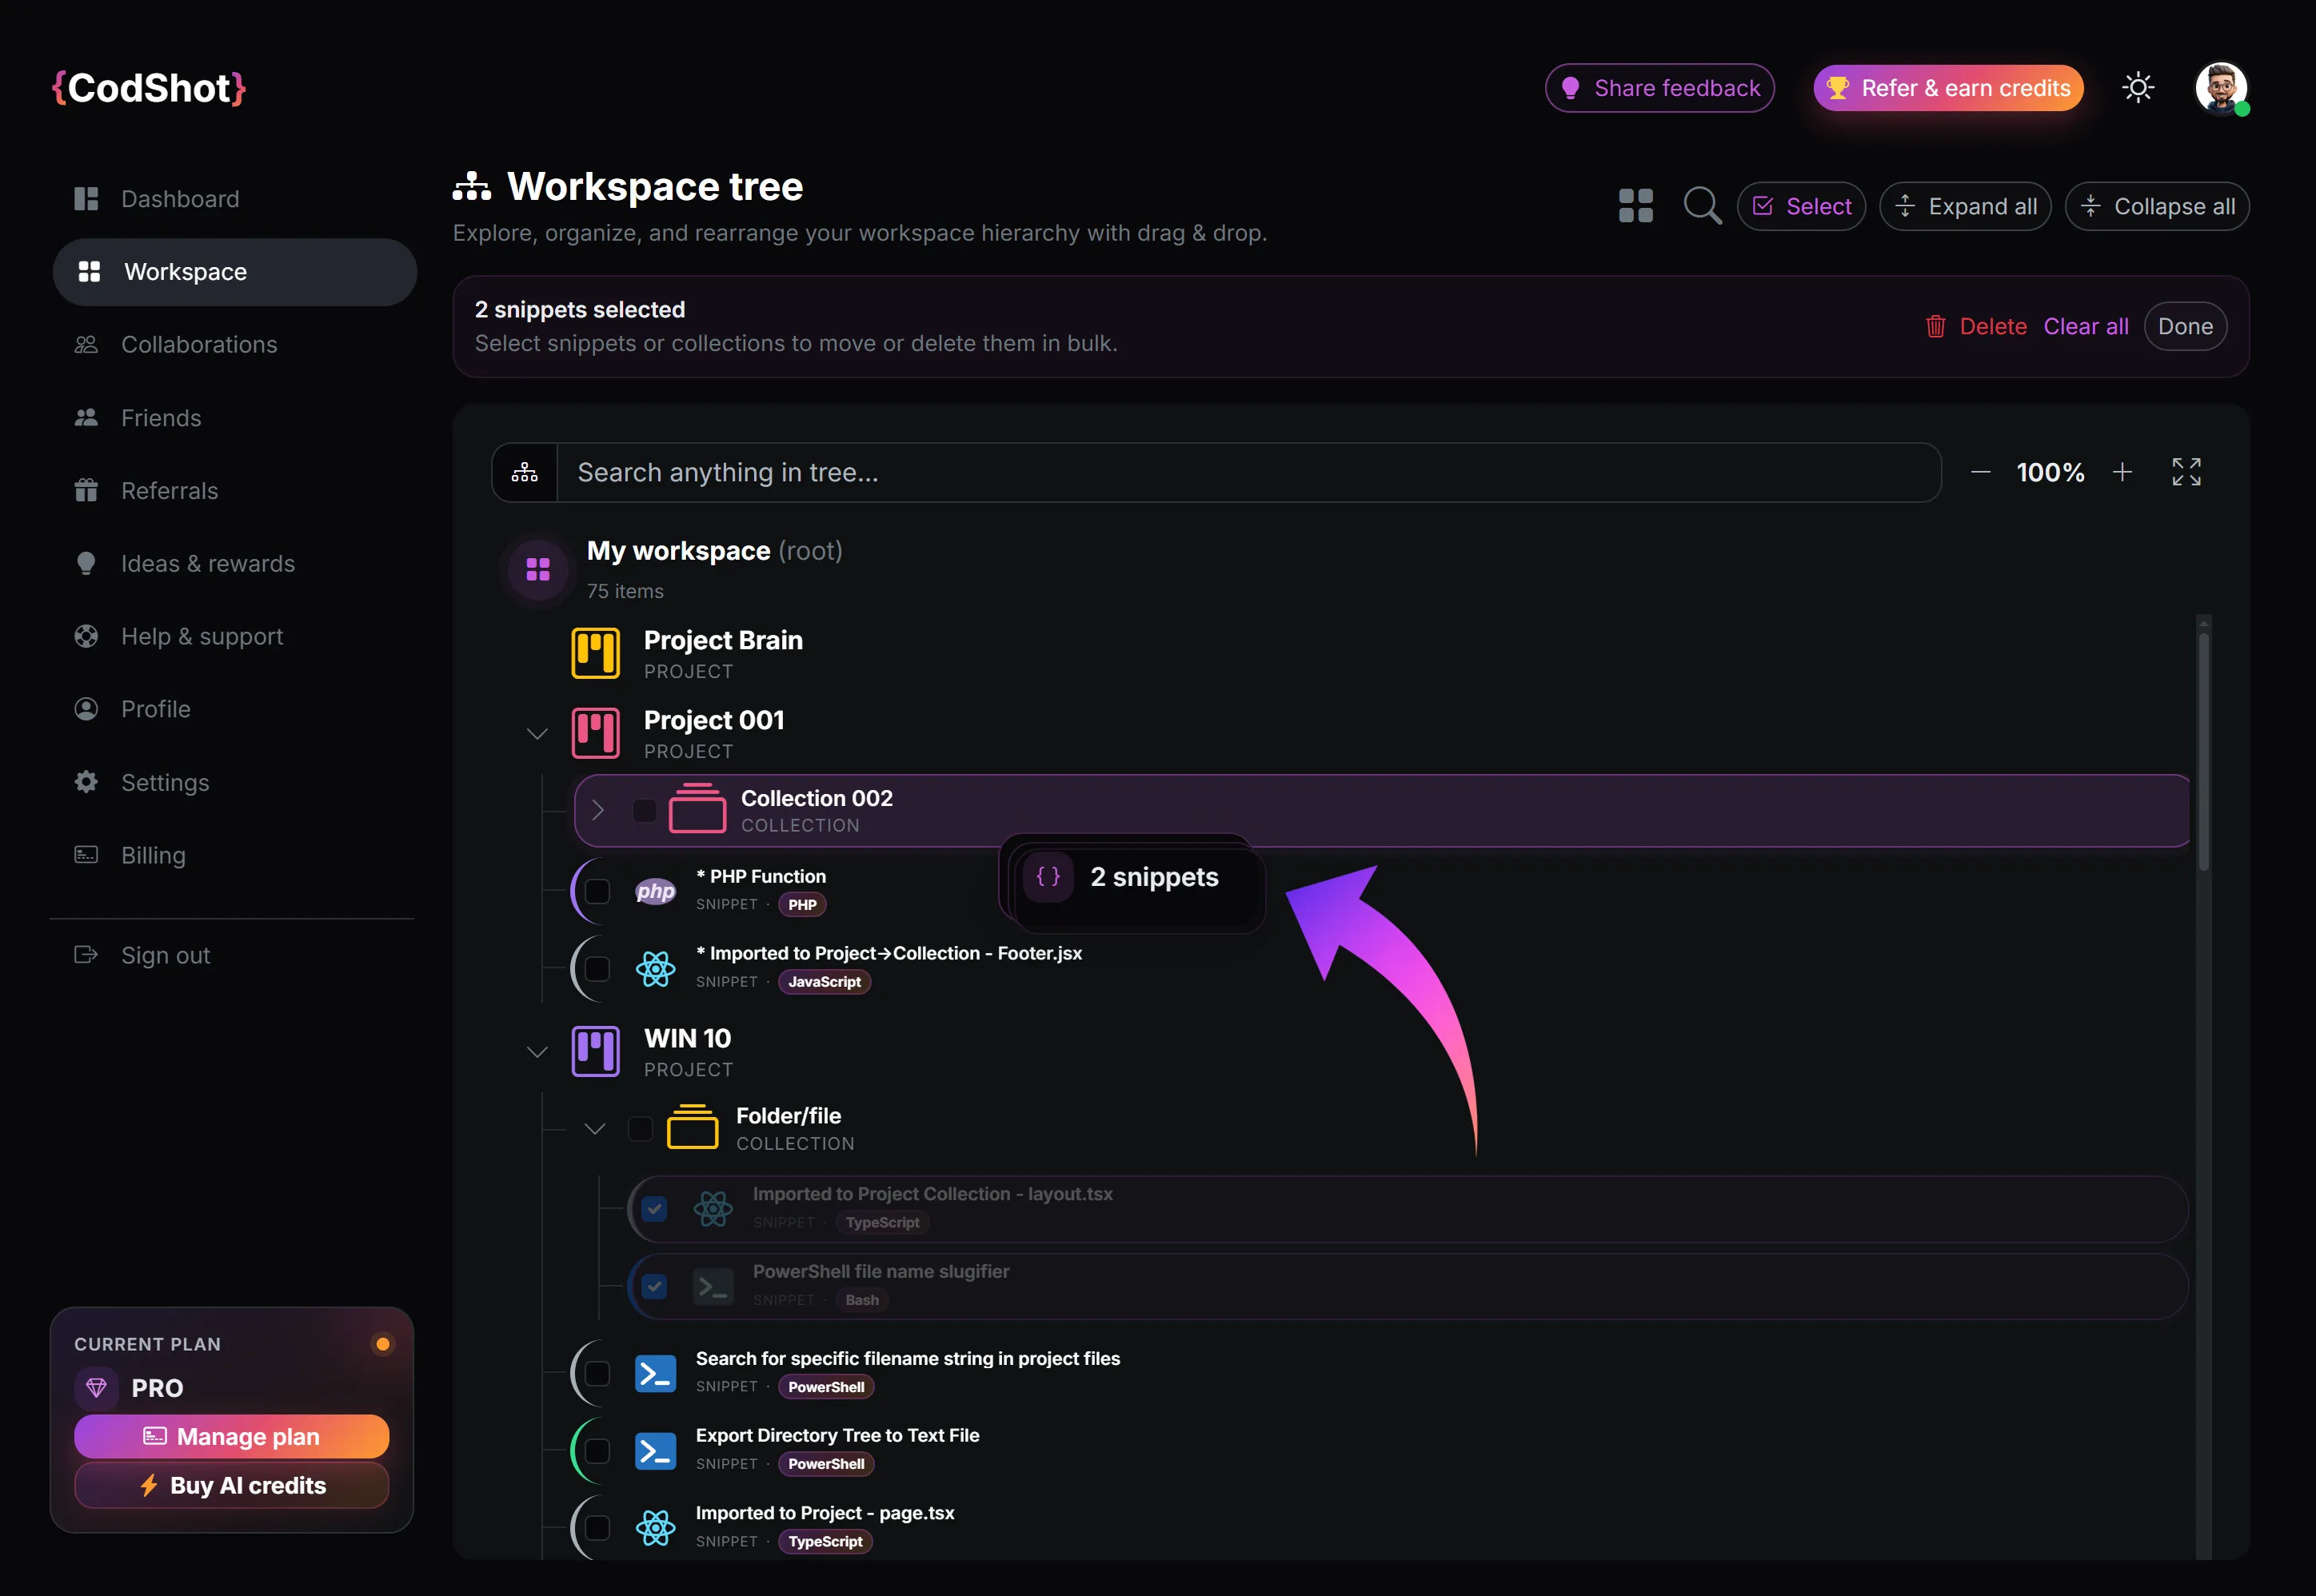Click the Manage plan button

pos(231,1436)
